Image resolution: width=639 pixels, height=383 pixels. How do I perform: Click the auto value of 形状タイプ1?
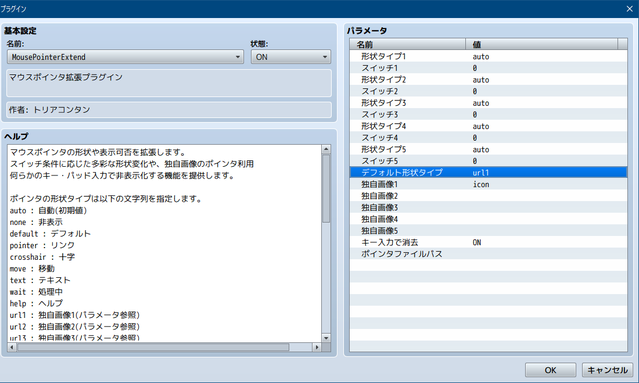[x=481, y=57]
